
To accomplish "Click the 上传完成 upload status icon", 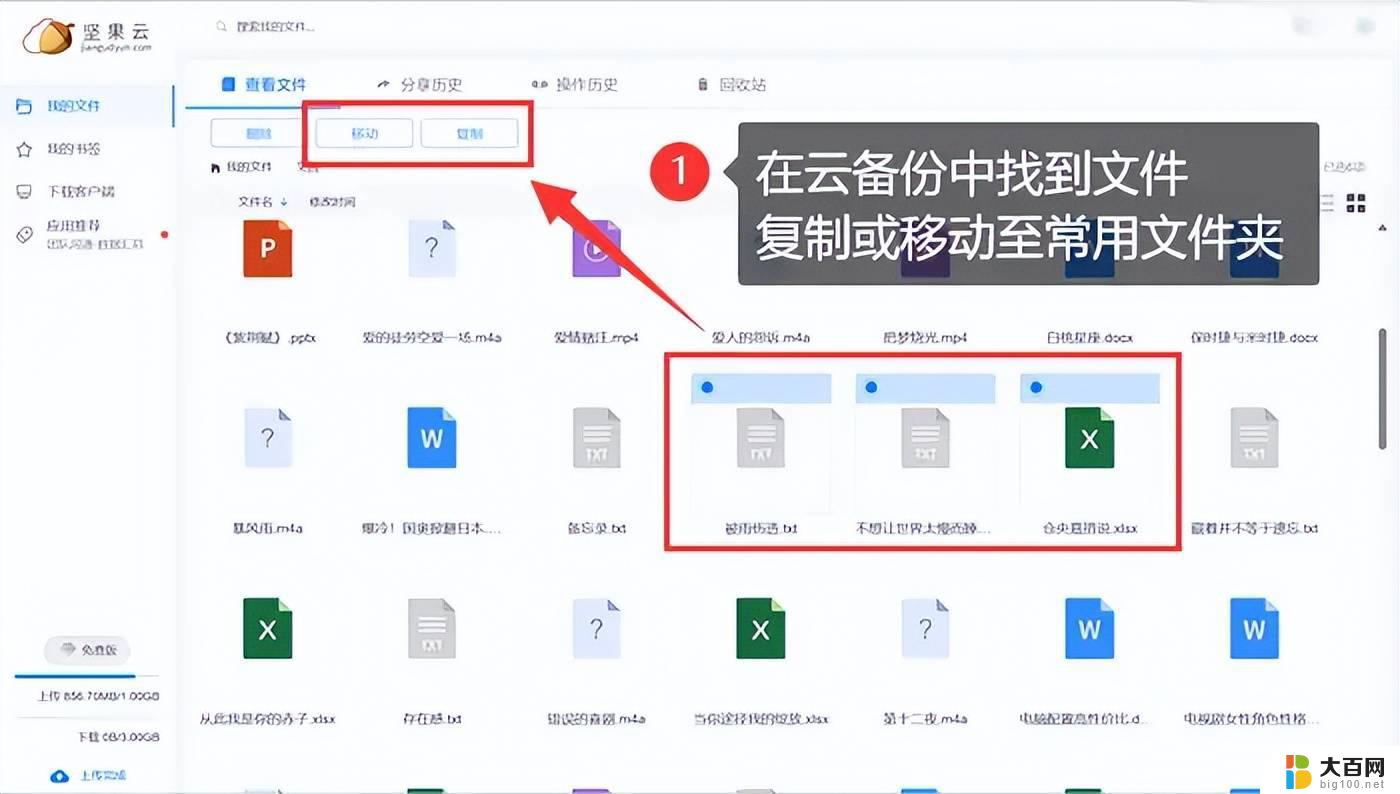I will coord(60,776).
